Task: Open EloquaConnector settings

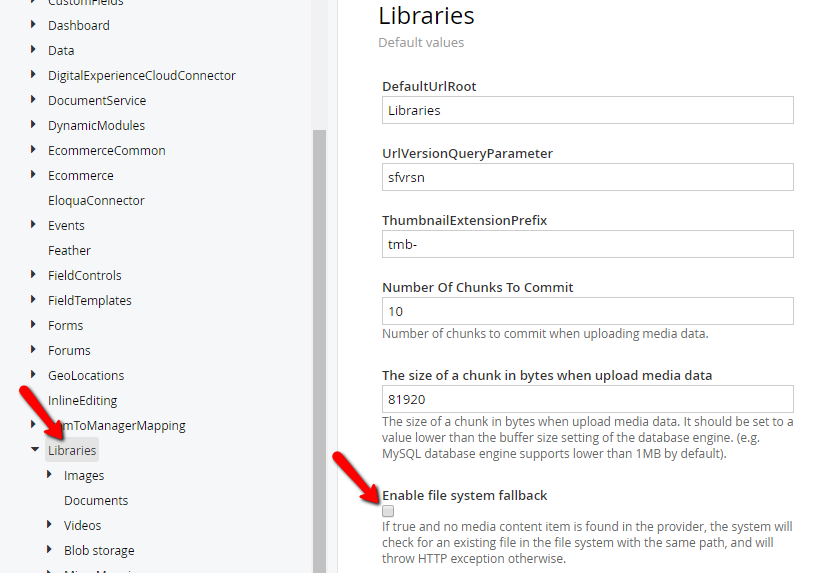Action: point(96,201)
